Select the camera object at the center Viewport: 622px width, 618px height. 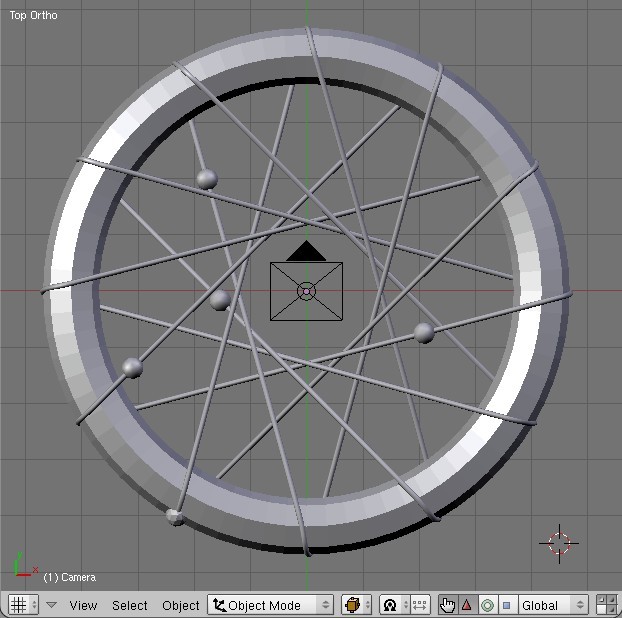[x=306, y=291]
